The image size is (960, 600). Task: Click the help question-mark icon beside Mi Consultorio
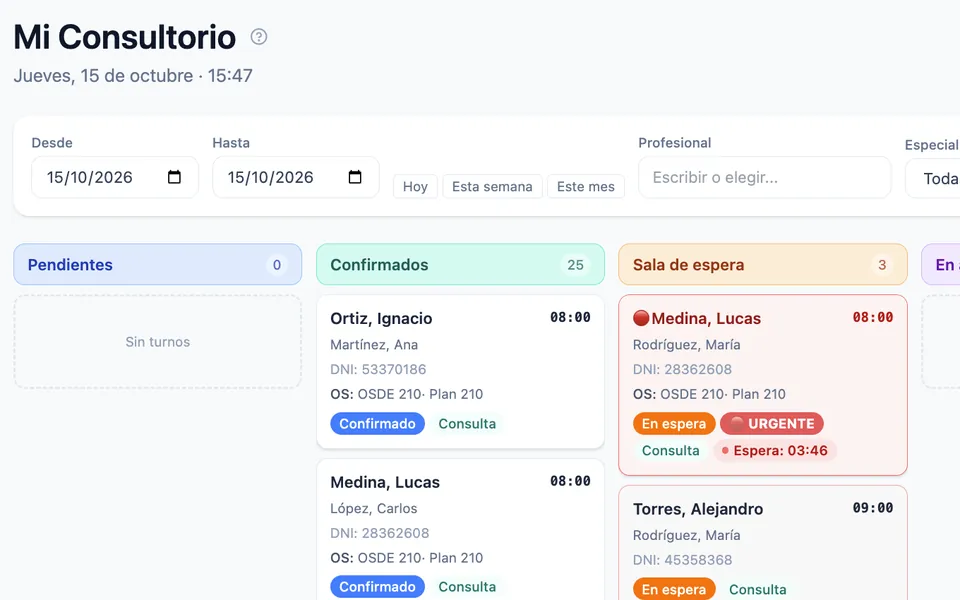259,37
